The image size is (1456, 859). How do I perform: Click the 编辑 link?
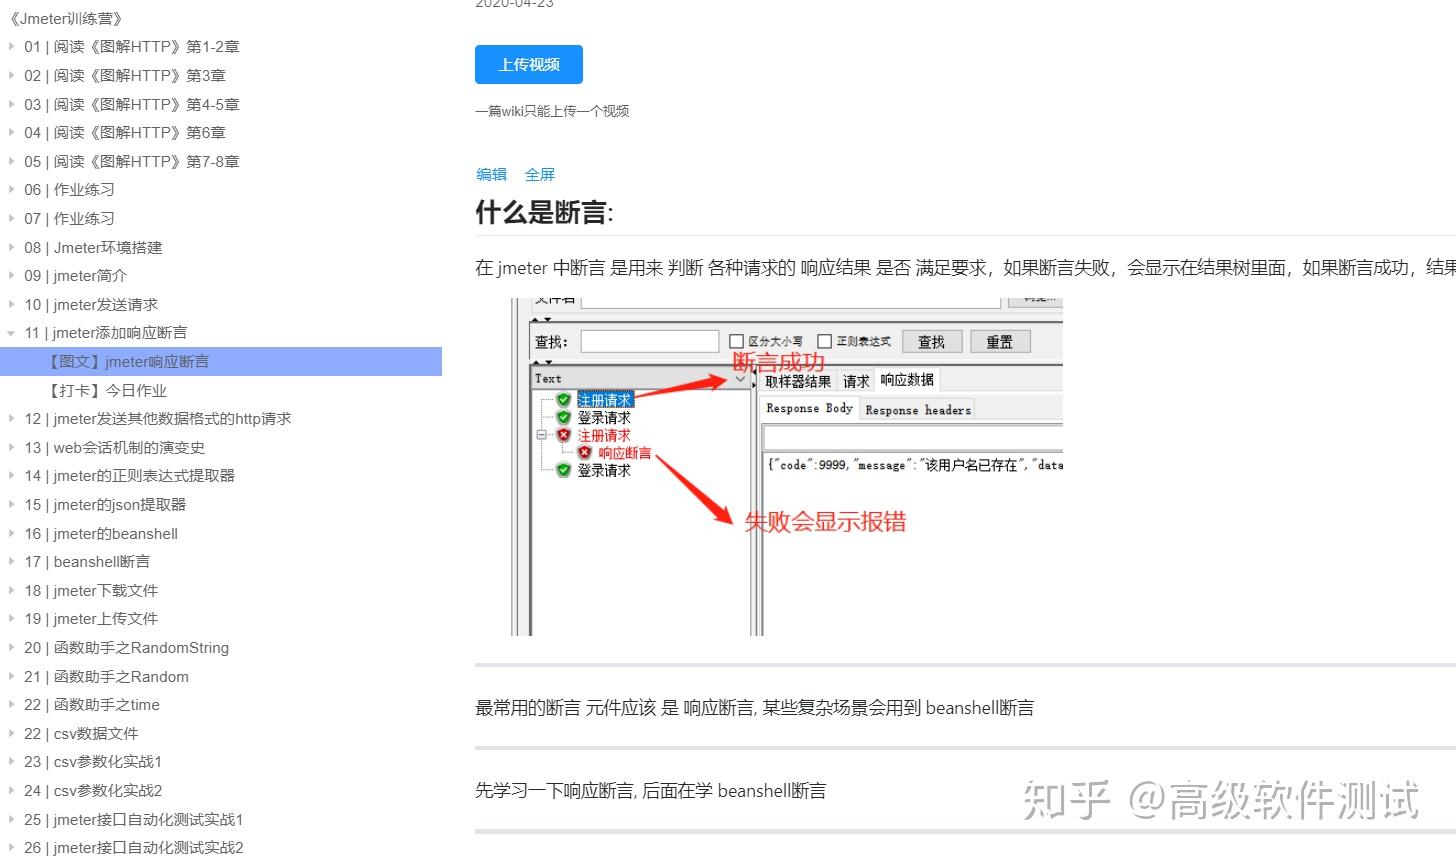[490, 174]
